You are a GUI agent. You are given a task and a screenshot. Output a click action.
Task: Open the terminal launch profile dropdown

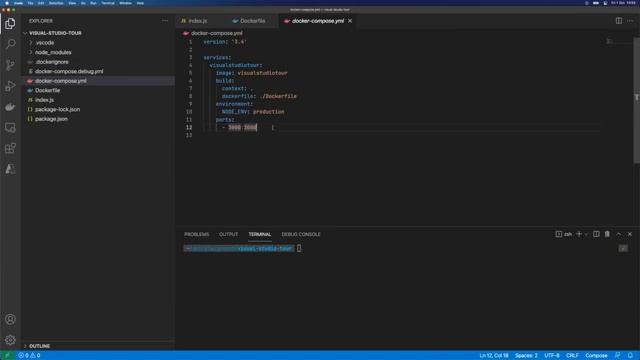pyautogui.click(x=586, y=234)
